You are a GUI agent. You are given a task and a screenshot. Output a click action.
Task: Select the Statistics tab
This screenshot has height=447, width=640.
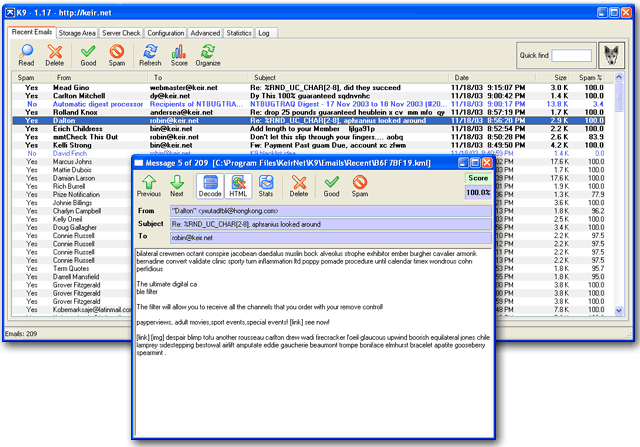pos(239,33)
